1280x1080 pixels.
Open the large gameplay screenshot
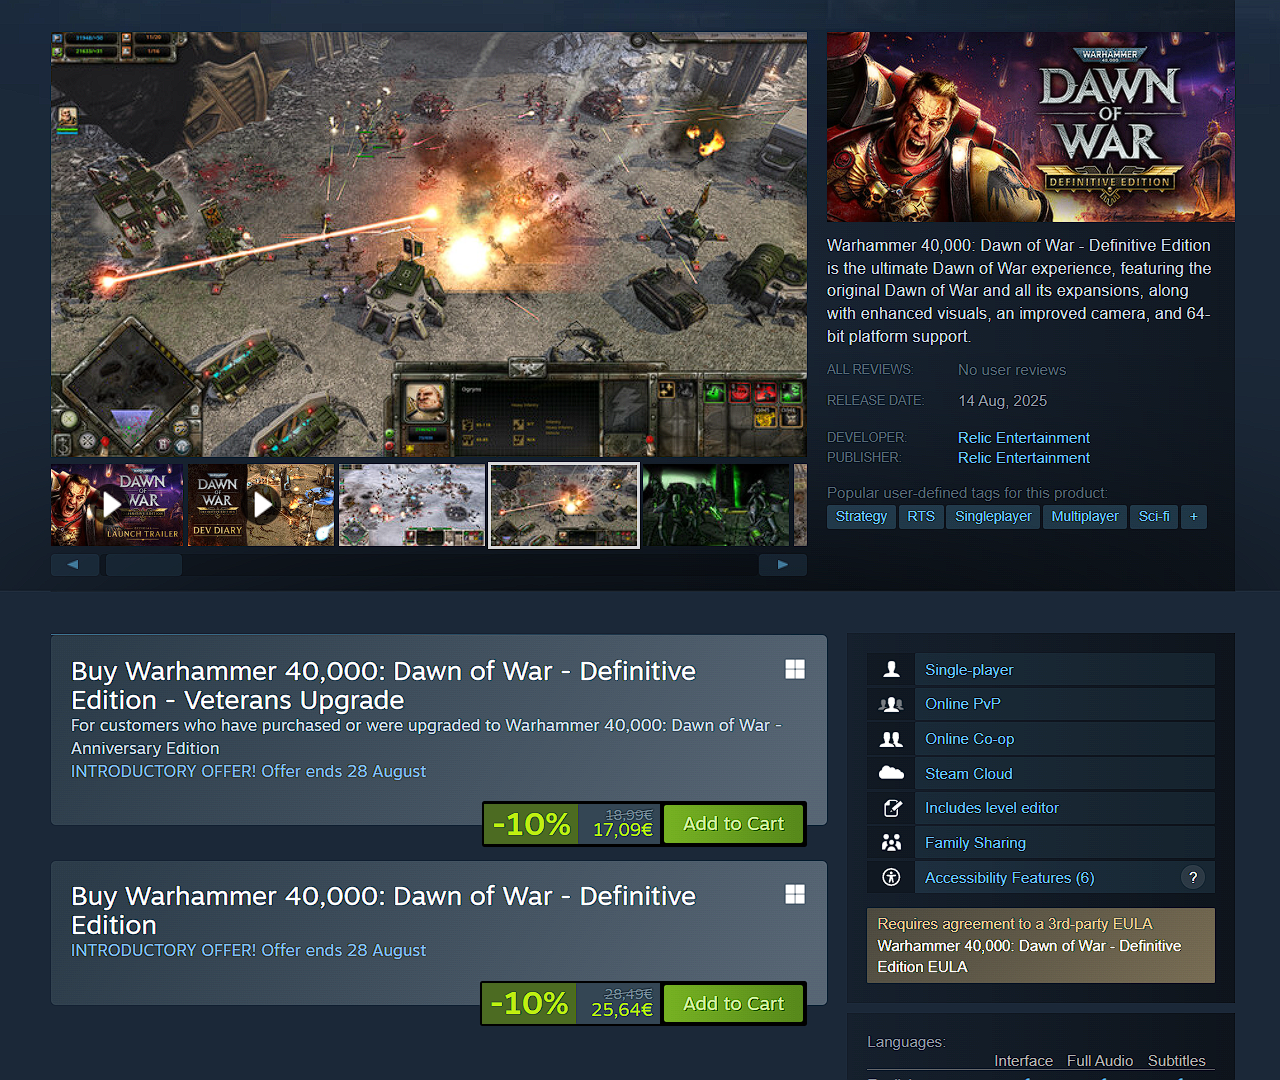click(x=429, y=245)
